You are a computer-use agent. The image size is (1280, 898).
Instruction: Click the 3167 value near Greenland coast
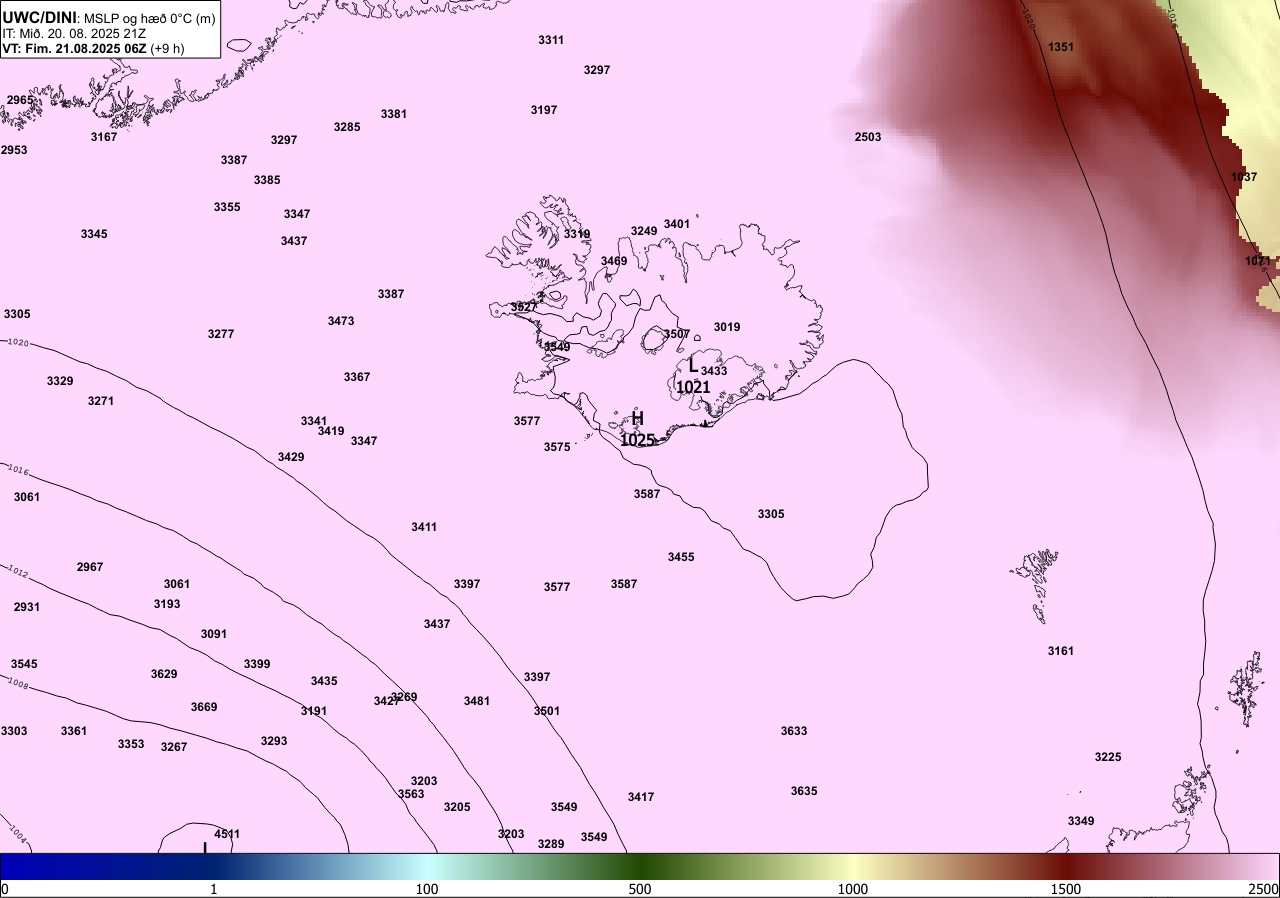[x=104, y=137]
